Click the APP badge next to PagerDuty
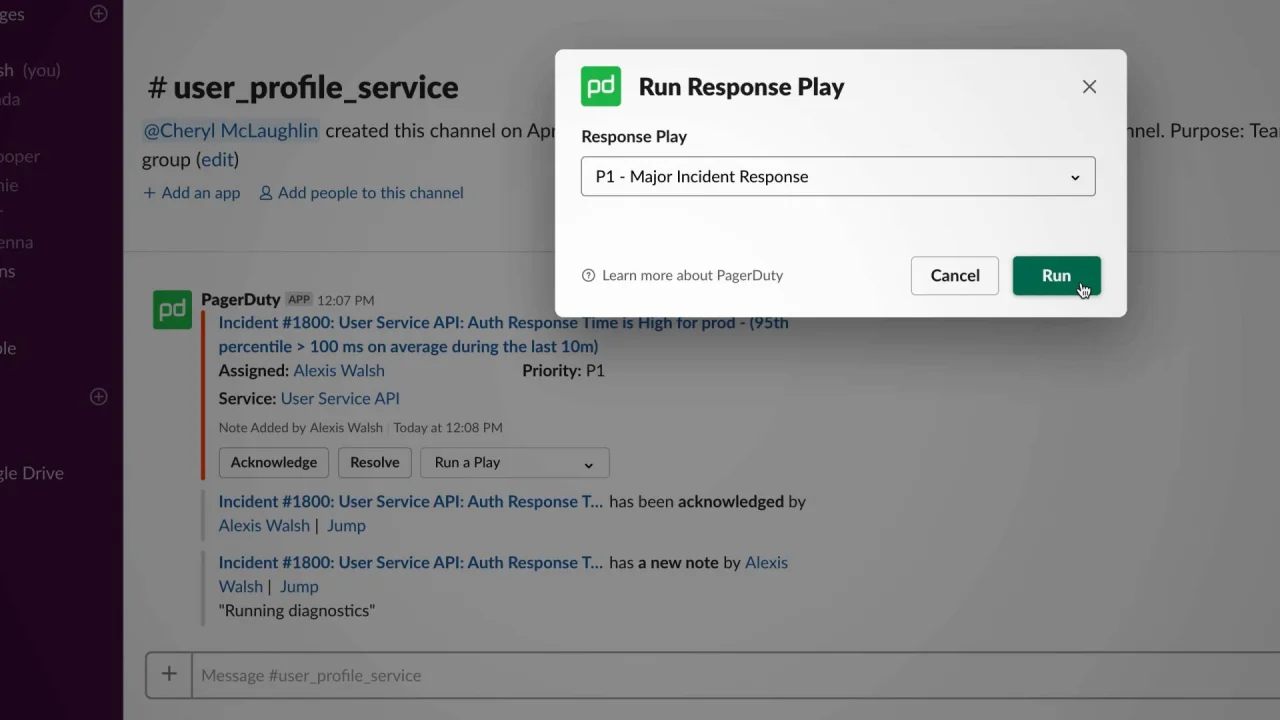This screenshot has width=1280, height=720. (x=299, y=299)
